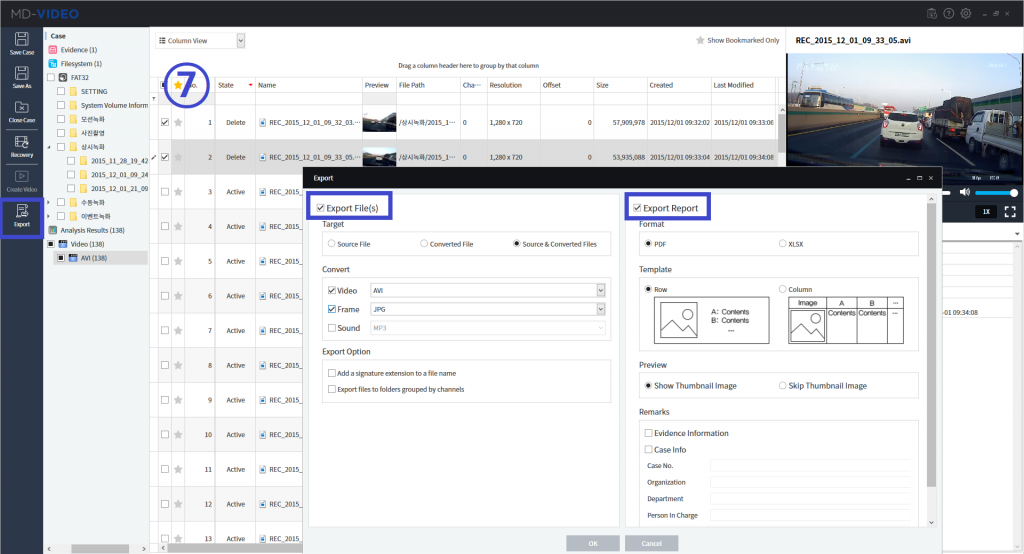Bookmark star for row 1 file
Image resolution: width=1024 pixels, height=554 pixels.
pos(178,122)
